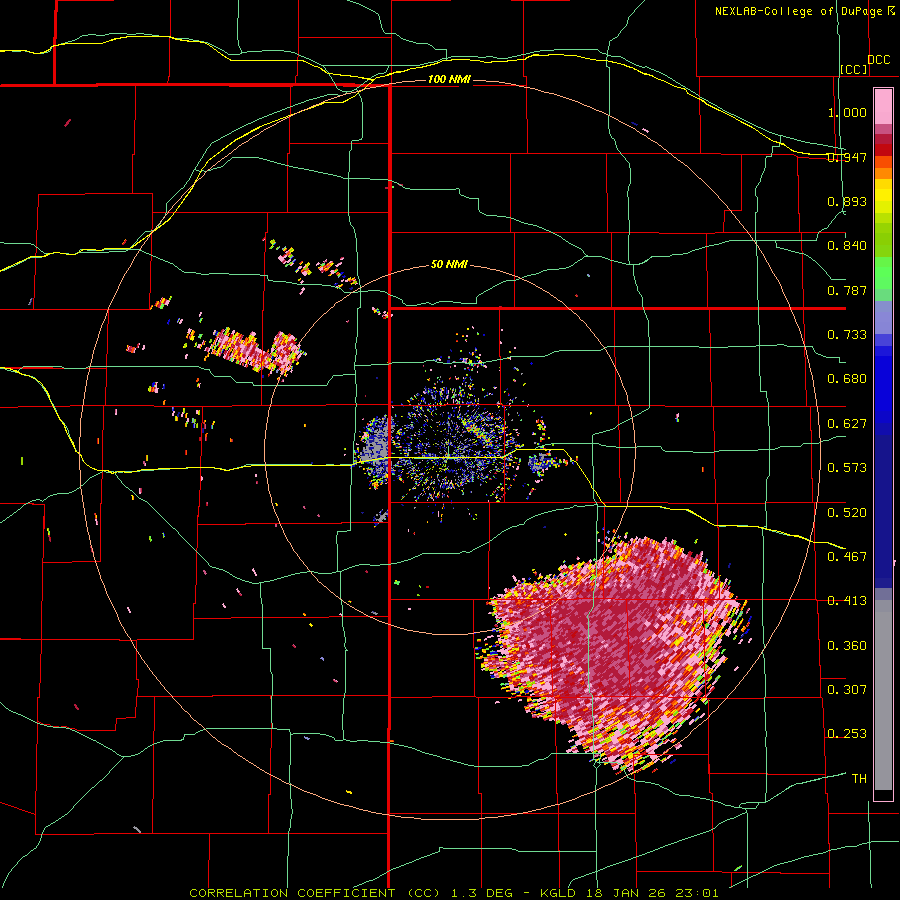Image resolution: width=900 pixels, height=900 pixels.
Task: Click the DCC label above the scale
Action: pyautogui.click(x=878, y=60)
